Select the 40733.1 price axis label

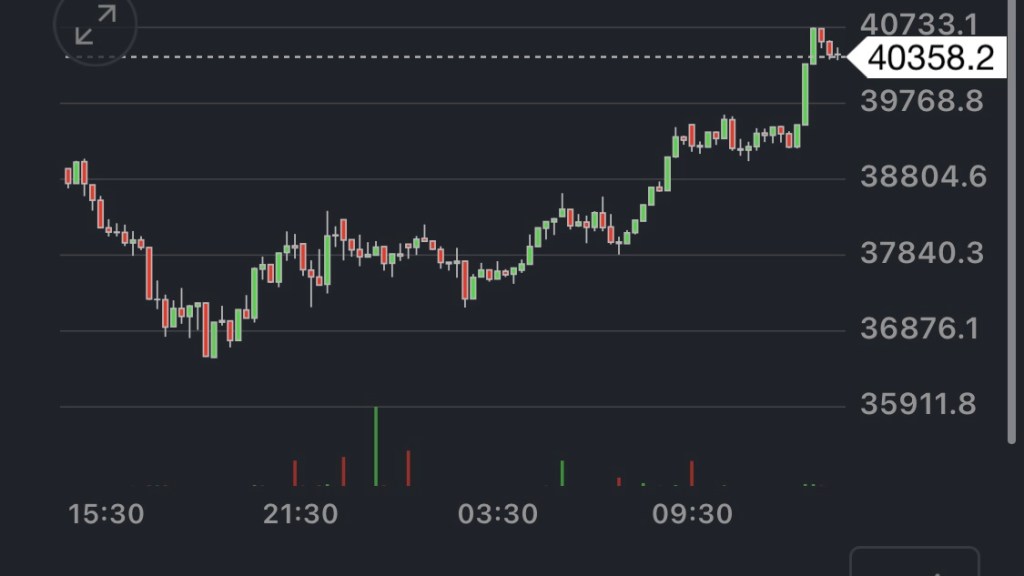point(920,23)
